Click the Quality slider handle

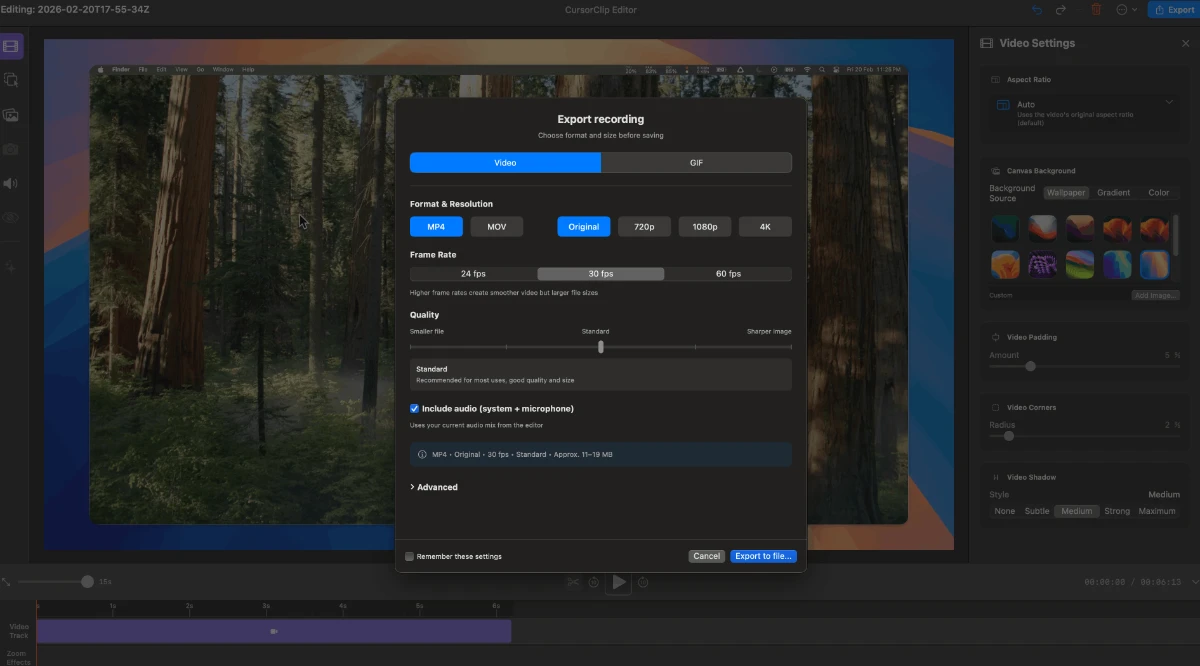(601, 347)
